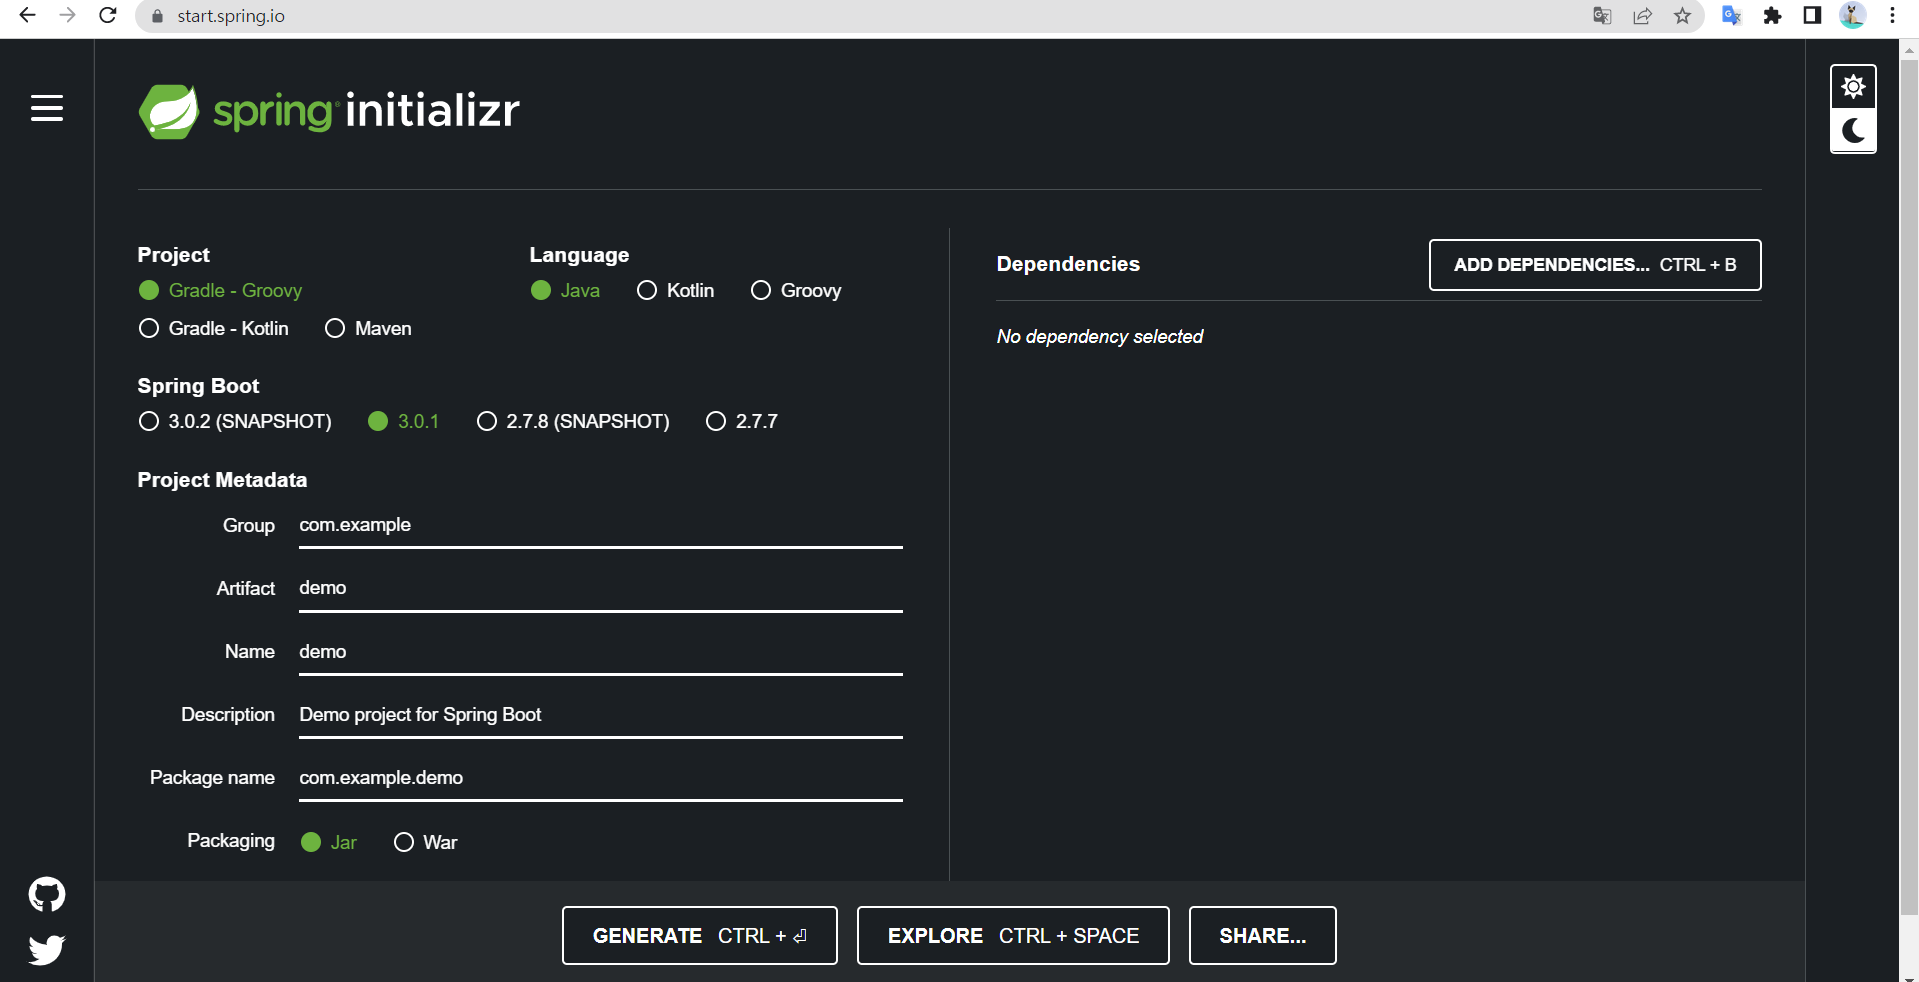Edit the Group field
1919x982 pixels.
[601, 525]
